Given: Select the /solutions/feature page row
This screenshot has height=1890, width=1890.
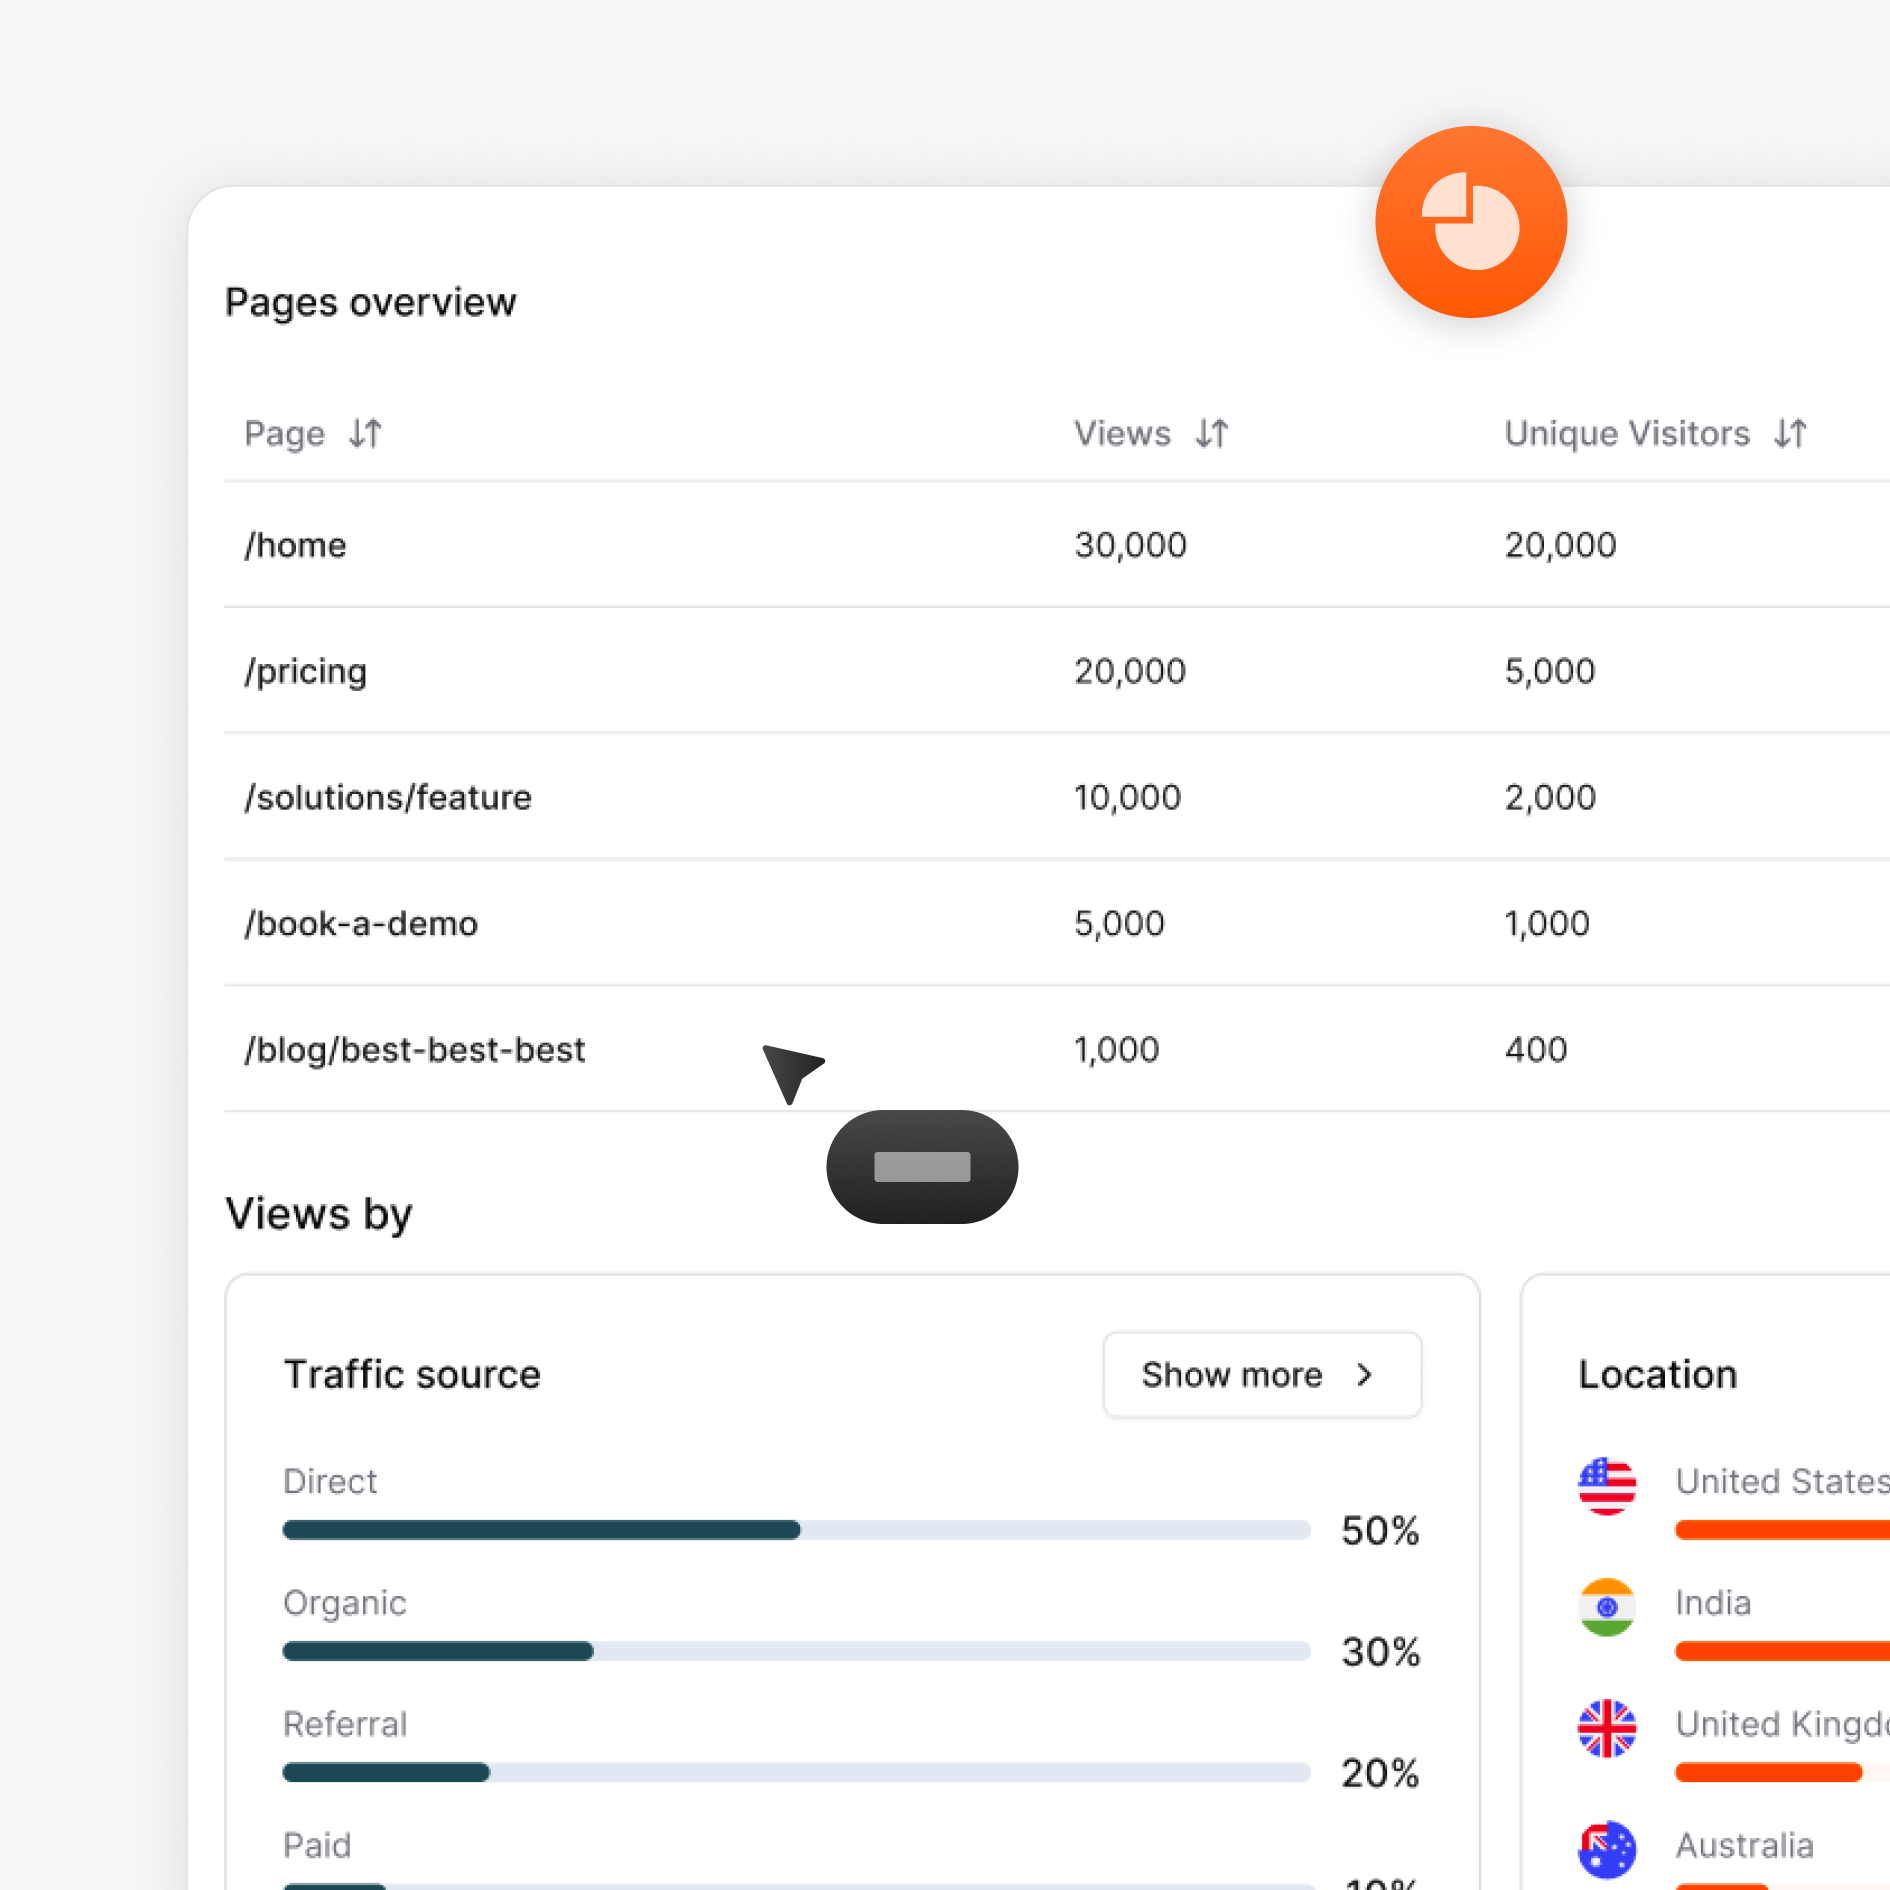Looking at the screenshot, I should 1057,797.
